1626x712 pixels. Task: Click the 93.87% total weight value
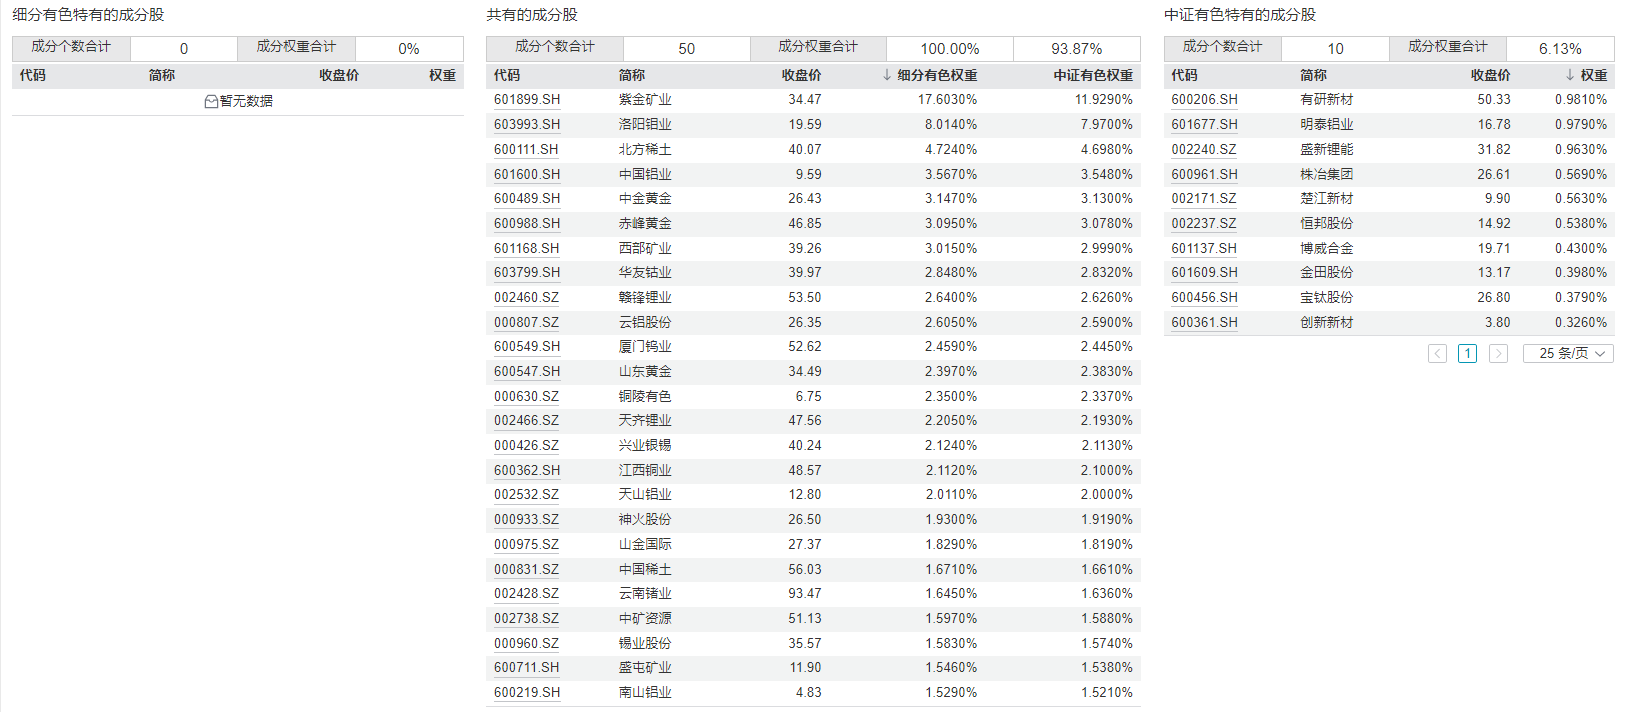tap(1077, 49)
